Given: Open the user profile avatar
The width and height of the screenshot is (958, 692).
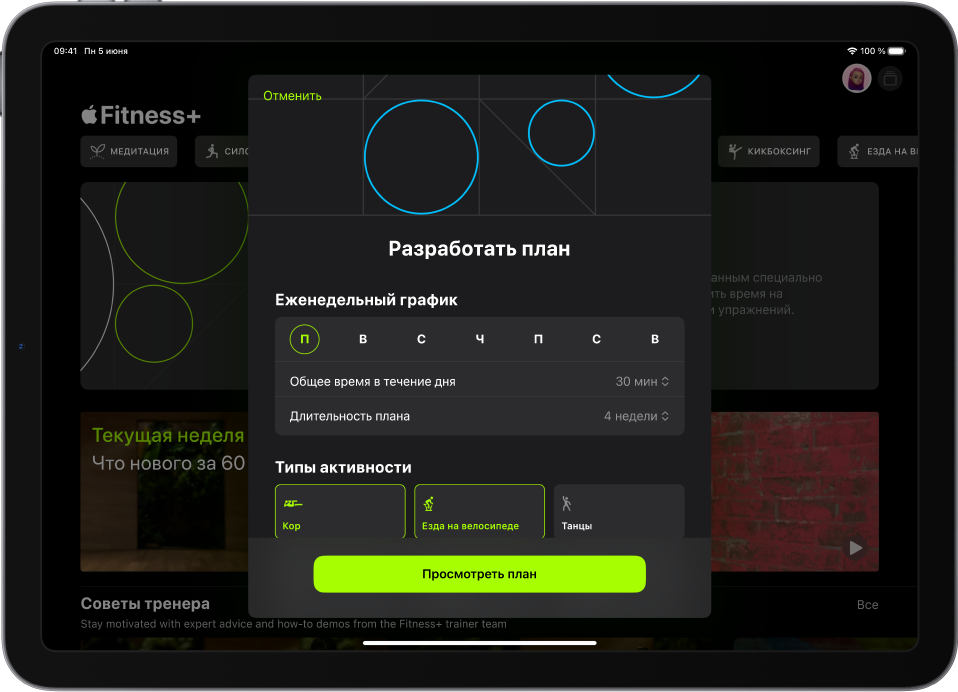Looking at the screenshot, I should point(857,78).
